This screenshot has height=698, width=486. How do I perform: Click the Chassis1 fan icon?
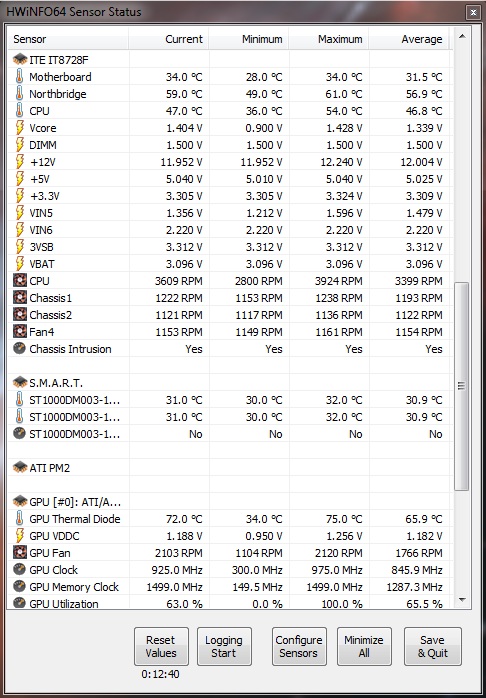coord(19,298)
